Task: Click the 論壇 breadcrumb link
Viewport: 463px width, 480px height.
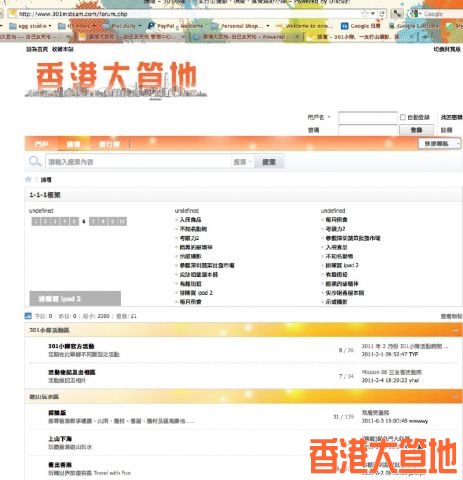Action: (x=46, y=180)
